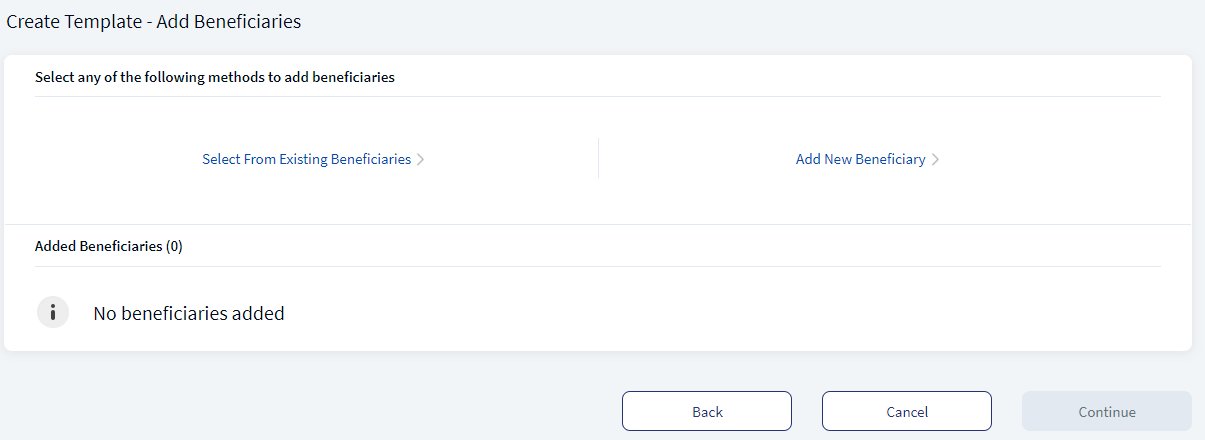
Task: Click the word Existing in the left link
Action: pyautogui.click(x=302, y=159)
